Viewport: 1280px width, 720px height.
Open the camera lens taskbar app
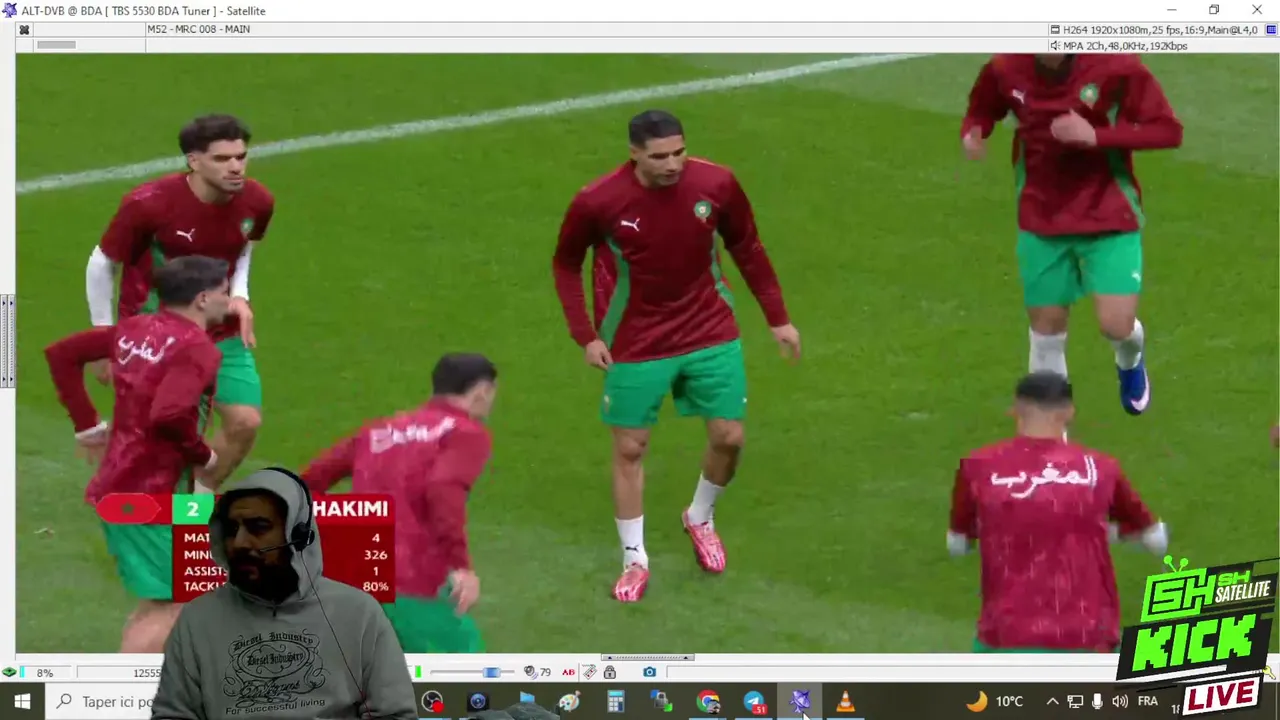click(x=477, y=702)
